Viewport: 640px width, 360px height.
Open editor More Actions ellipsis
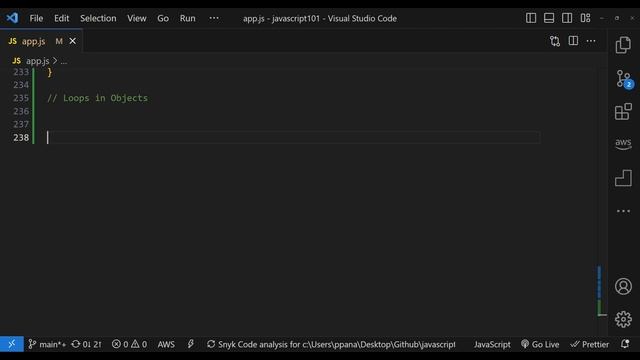coord(591,41)
